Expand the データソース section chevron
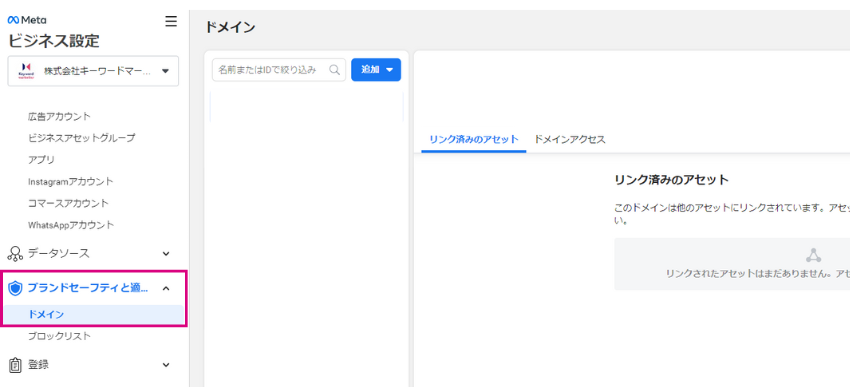 [x=166, y=254]
